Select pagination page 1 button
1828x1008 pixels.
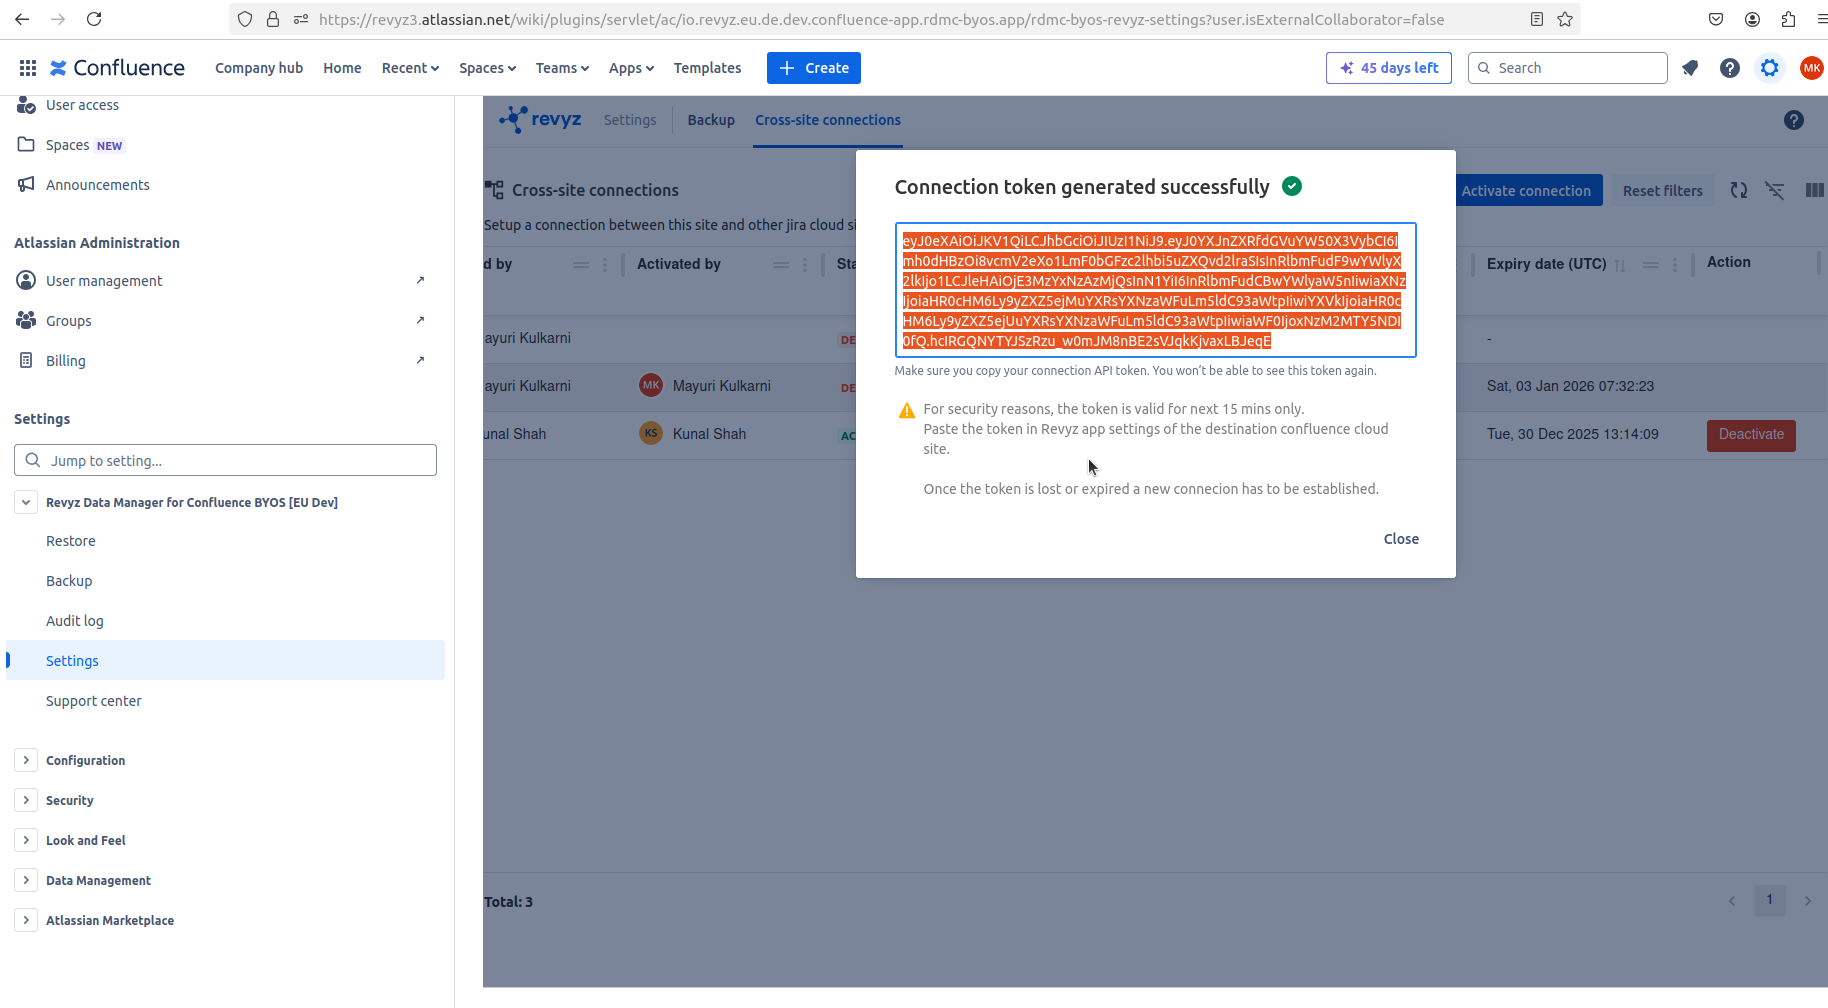(x=1769, y=900)
